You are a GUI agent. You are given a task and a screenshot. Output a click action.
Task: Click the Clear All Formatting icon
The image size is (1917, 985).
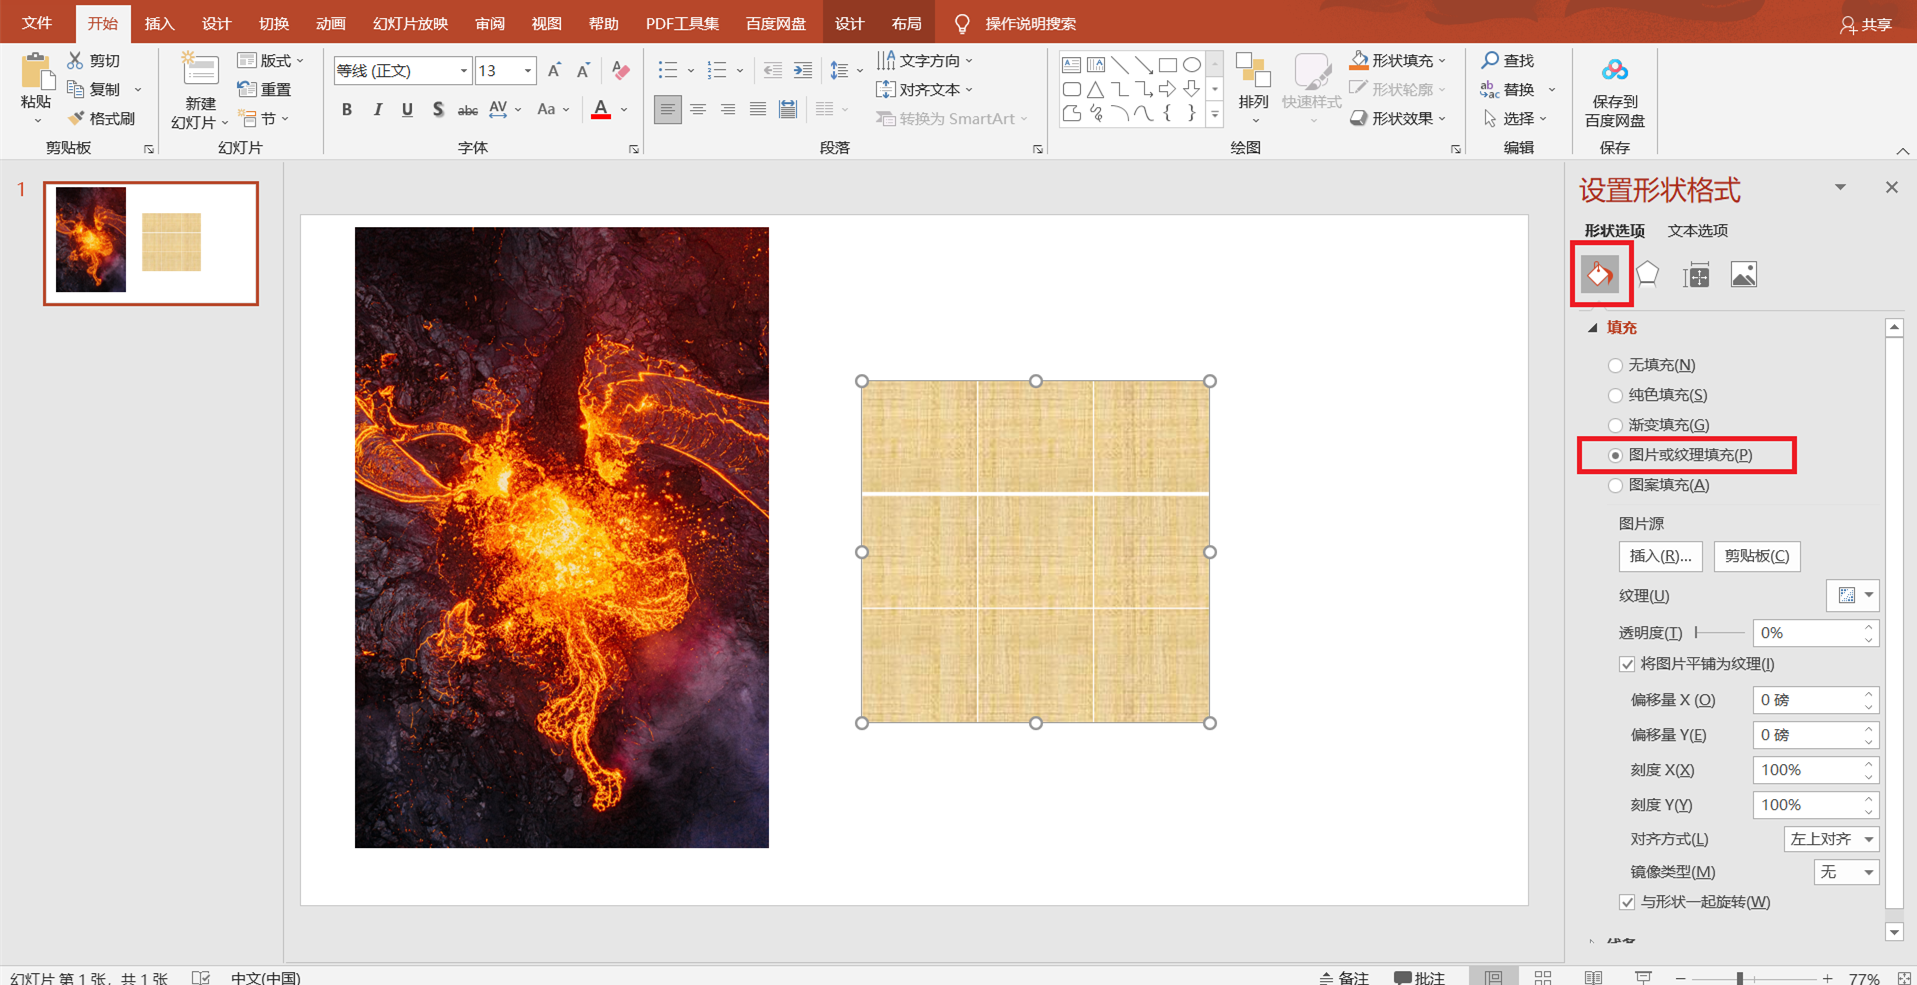(621, 70)
